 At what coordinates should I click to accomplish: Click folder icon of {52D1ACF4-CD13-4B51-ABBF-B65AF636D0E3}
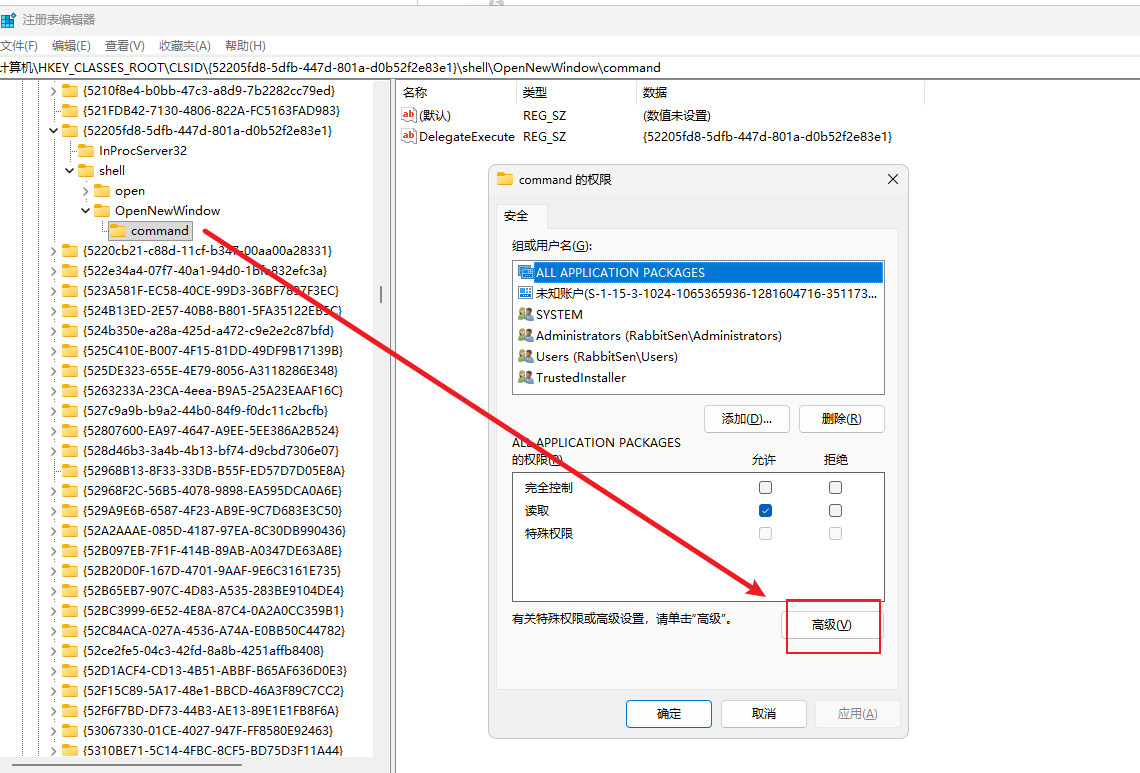coord(70,670)
